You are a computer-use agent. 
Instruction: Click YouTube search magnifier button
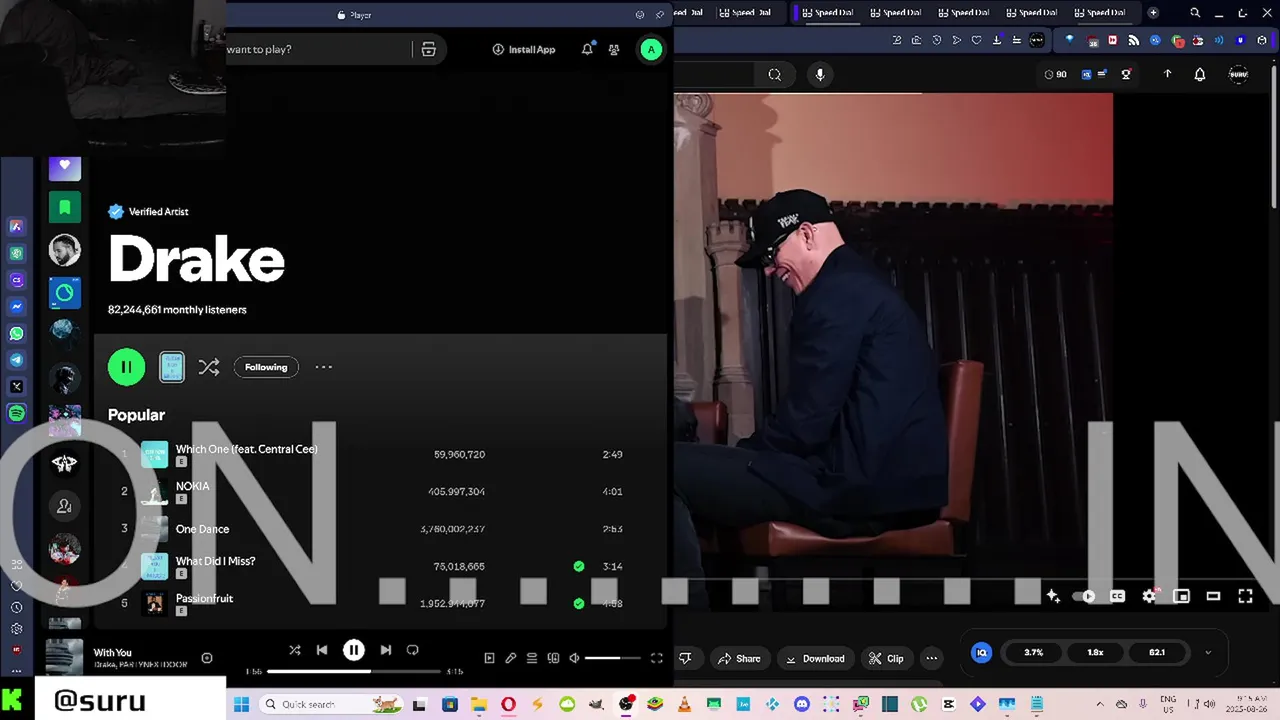775,74
